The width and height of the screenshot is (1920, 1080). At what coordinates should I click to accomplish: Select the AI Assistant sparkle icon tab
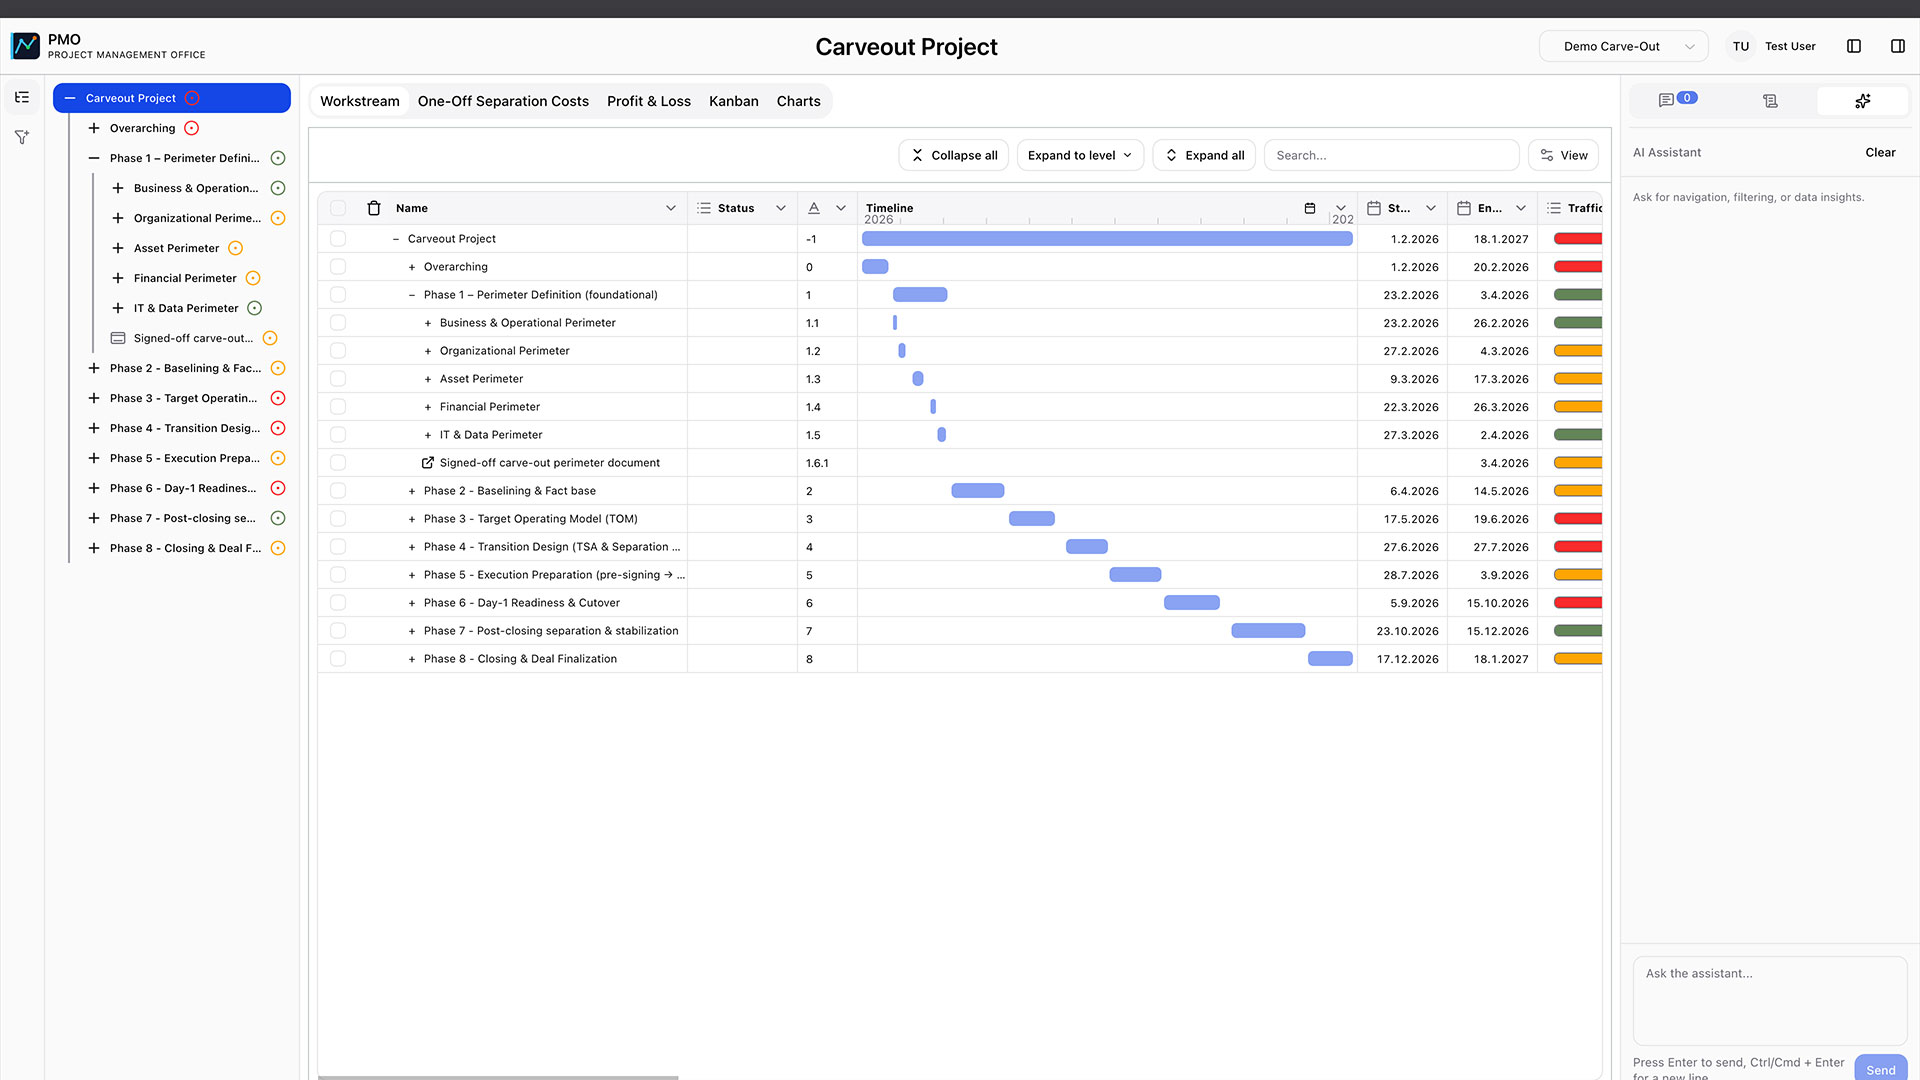coord(1862,101)
